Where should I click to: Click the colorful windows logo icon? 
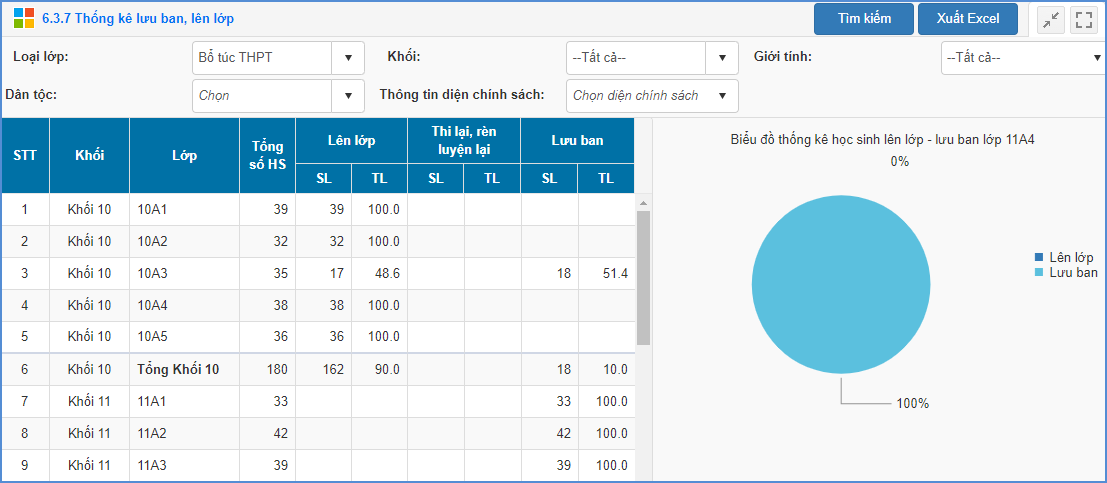(x=24, y=19)
